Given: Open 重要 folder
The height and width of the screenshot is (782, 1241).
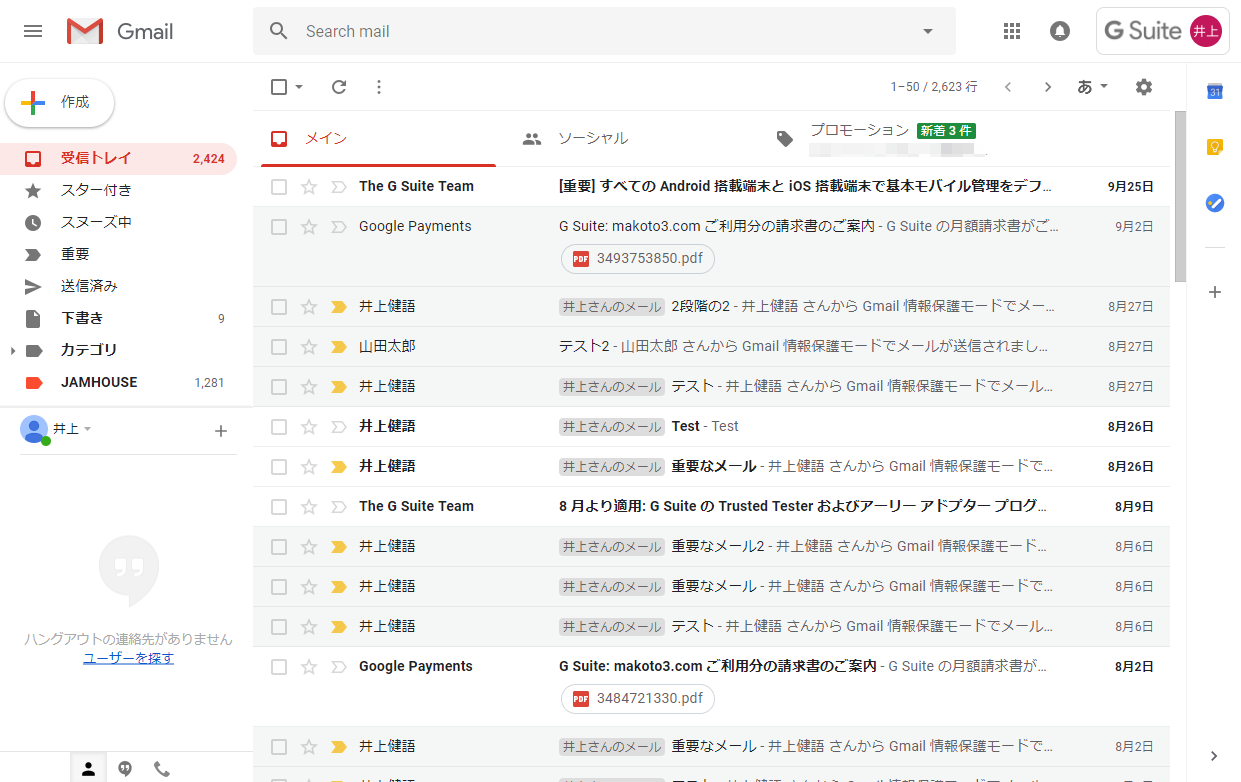Looking at the screenshot, I should 118,254.
